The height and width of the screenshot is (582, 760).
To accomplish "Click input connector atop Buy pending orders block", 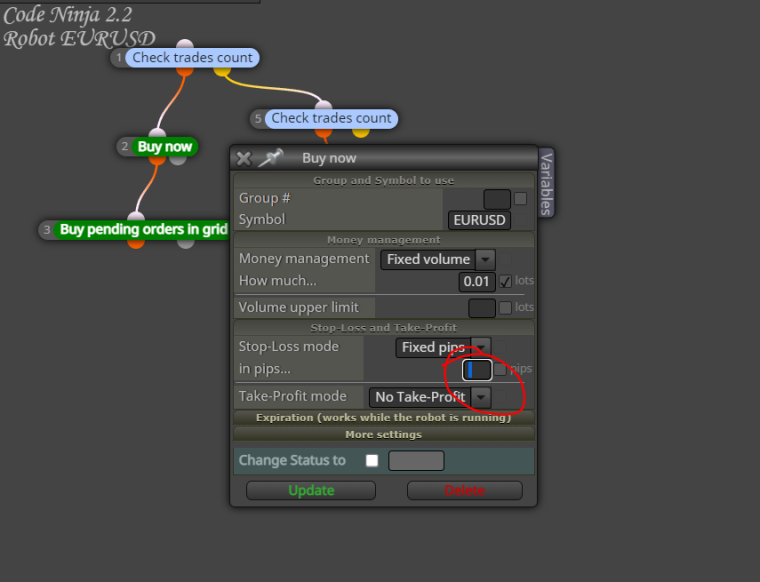I will point(136,216).
